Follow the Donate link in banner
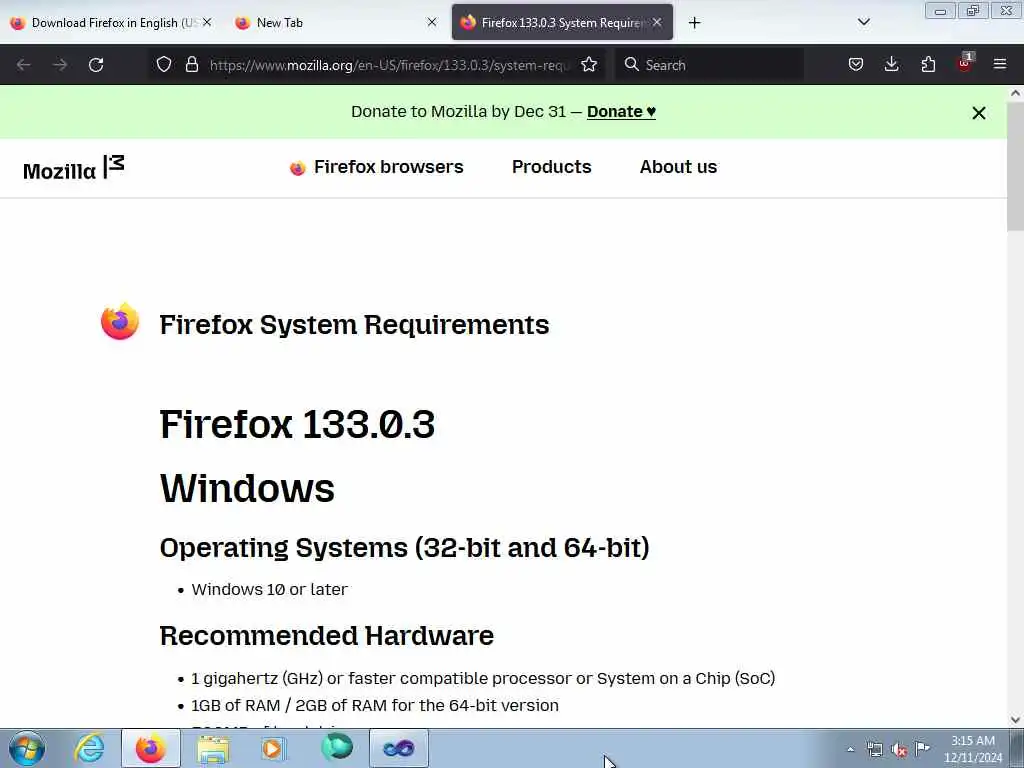1024x768 pixels. coord(621,112)
